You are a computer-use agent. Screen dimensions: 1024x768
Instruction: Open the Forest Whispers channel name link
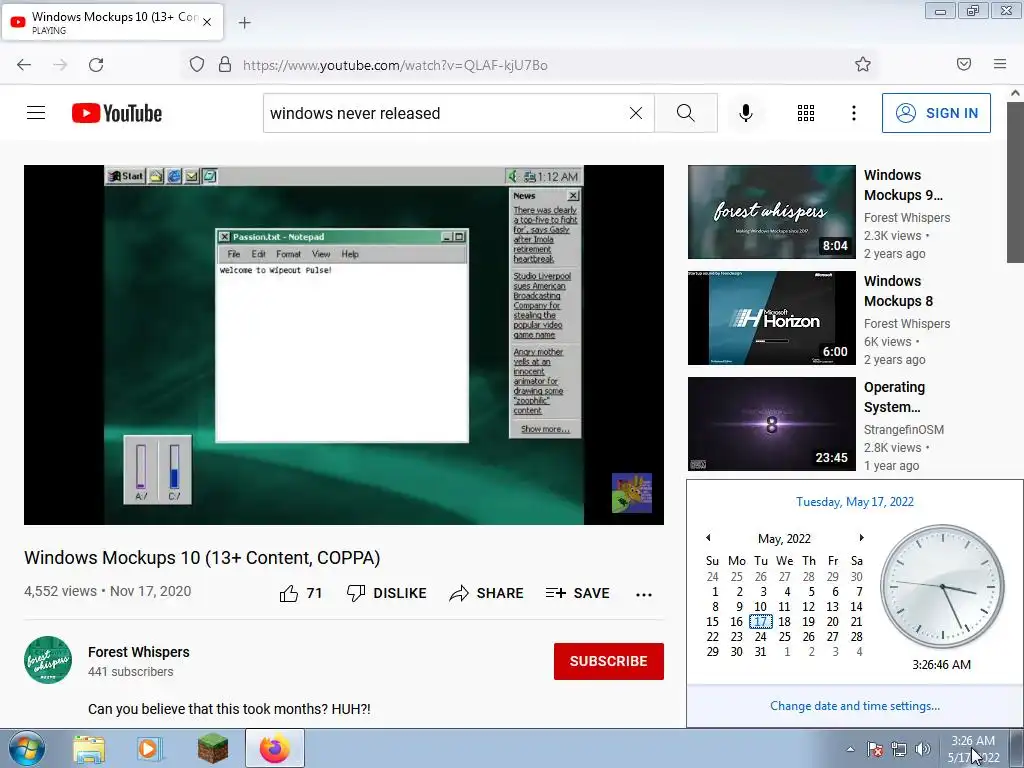[x=138, y=652]
